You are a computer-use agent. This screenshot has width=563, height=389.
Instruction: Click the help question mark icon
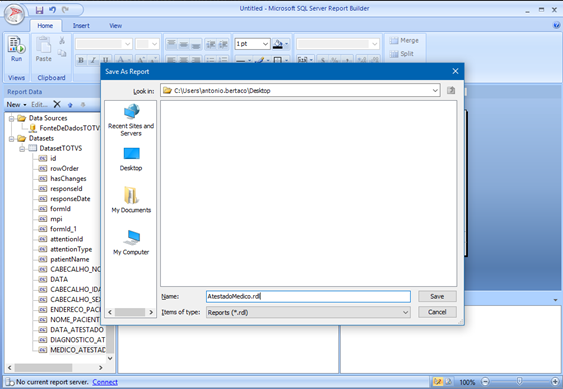[x=556, y=25]
